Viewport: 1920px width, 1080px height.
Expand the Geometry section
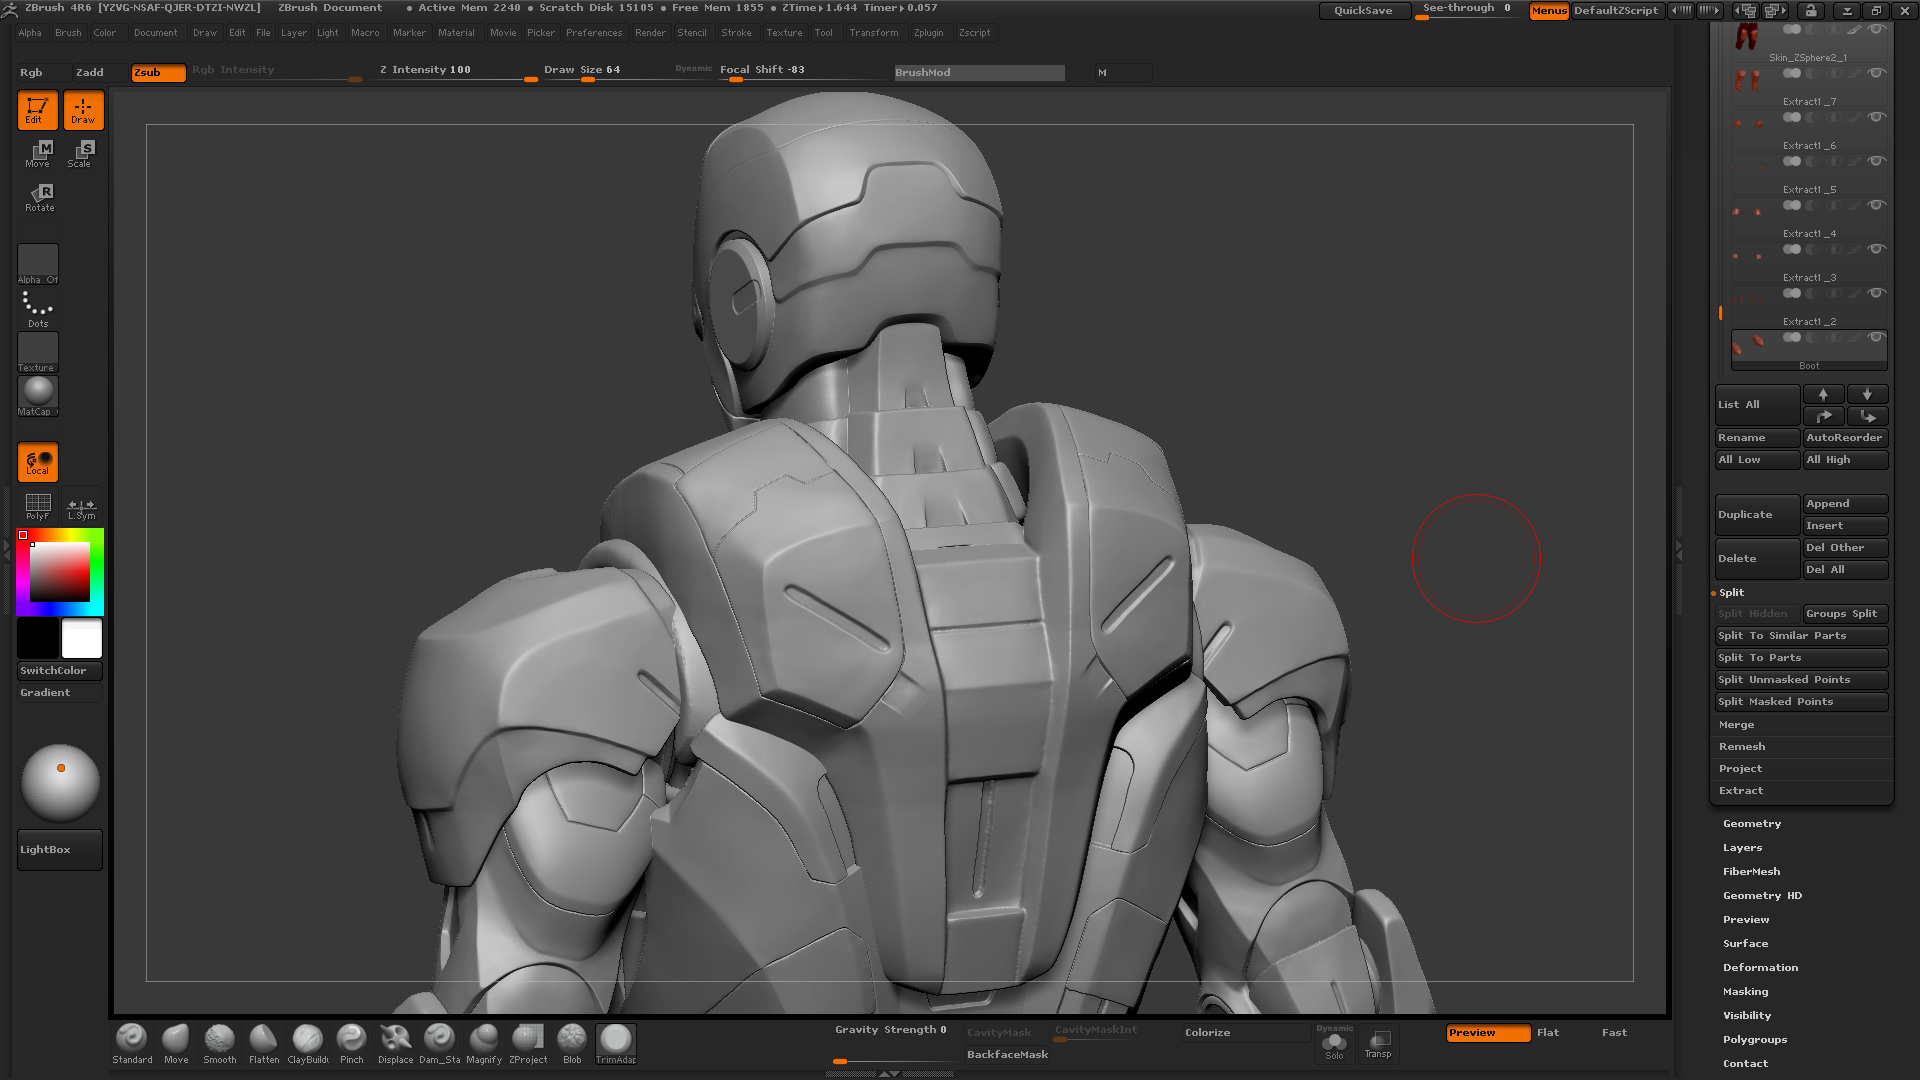(x=1752, y=824)
